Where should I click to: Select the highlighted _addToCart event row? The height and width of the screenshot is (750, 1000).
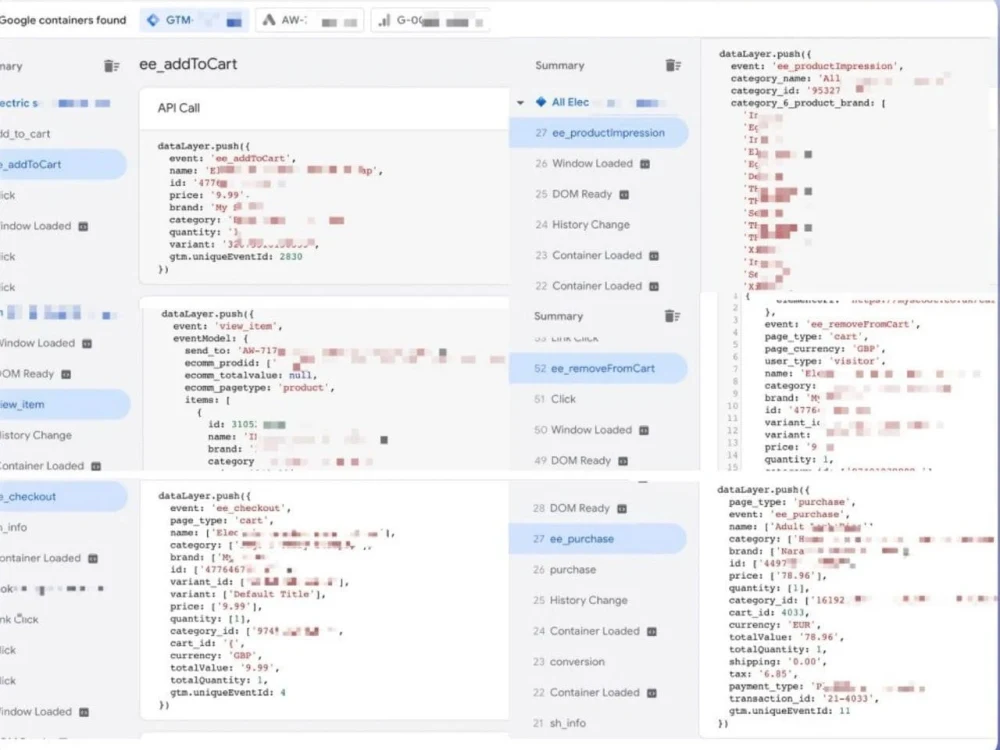tap(62, 165)
